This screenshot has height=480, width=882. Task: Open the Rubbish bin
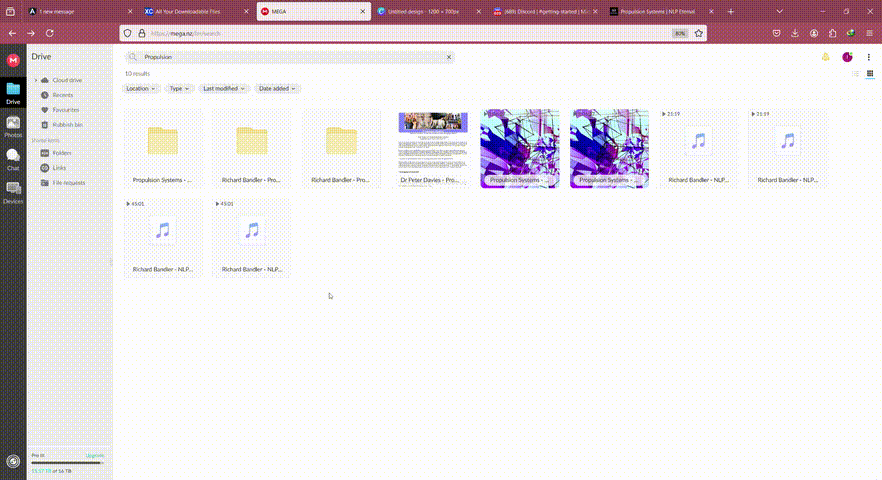pyautogui.click(x=67, y=125)
